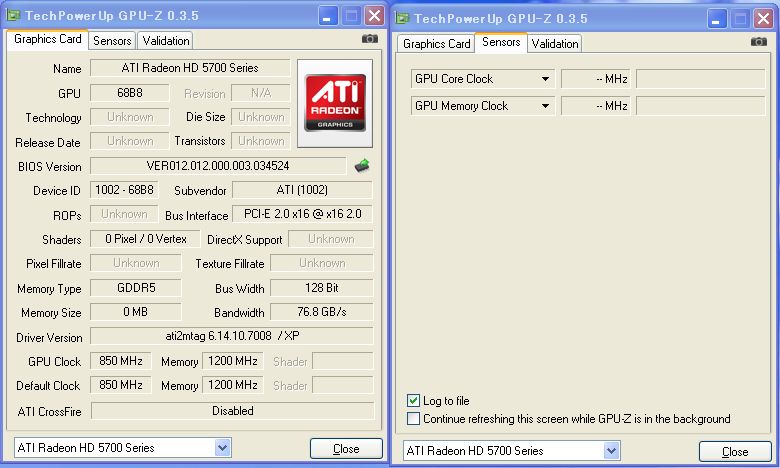Image resolution: width=780 pixels, height=468 pixels.
Task: Click the ATI Radeon logo image
Action: pyautogui.click(x=335, y=103)
